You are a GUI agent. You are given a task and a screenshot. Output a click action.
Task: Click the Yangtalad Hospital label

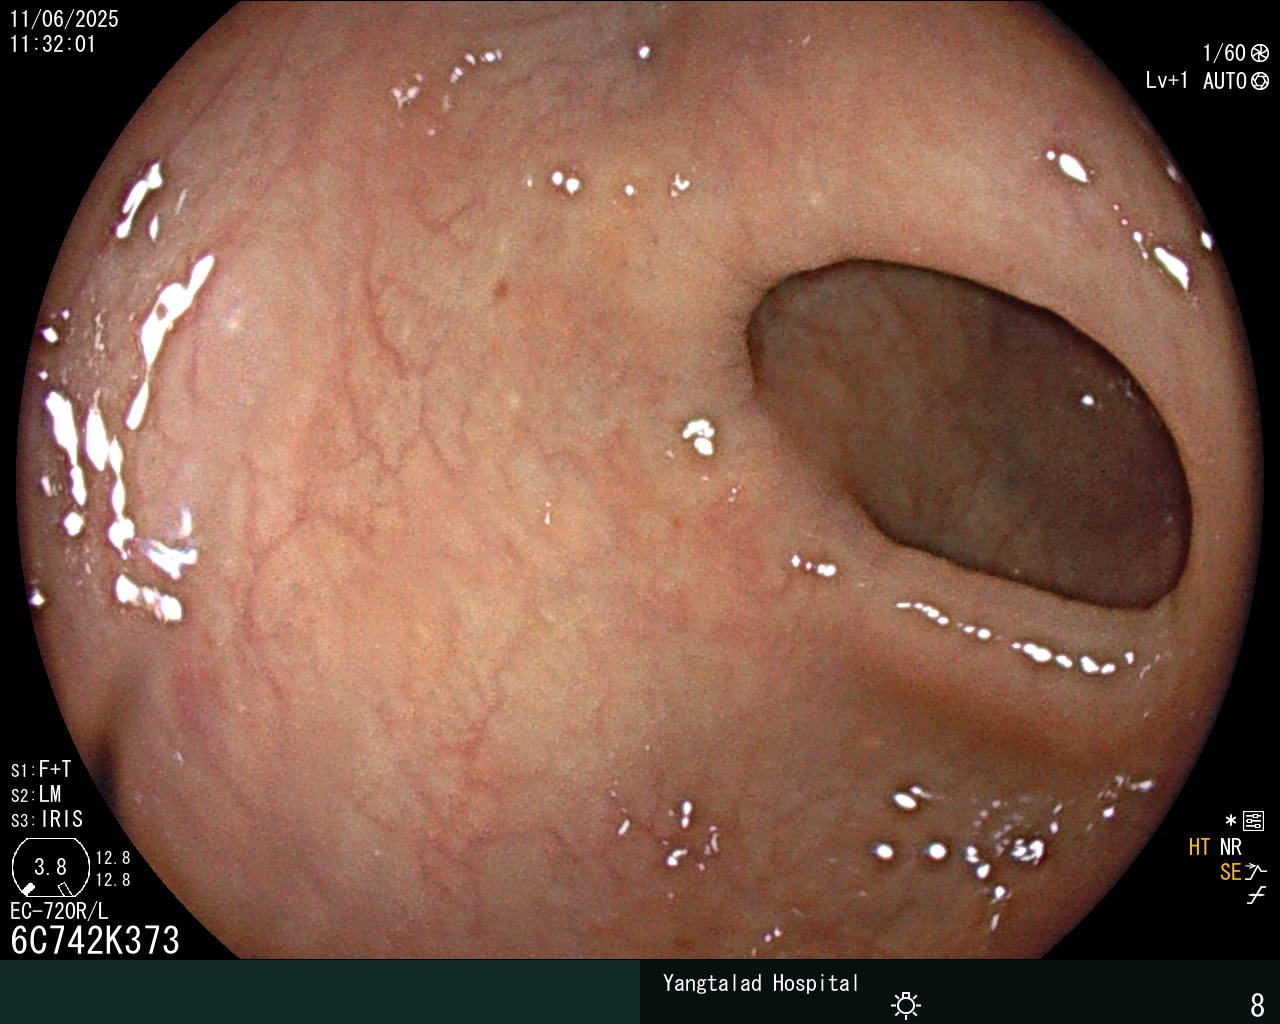pos(761,983)
